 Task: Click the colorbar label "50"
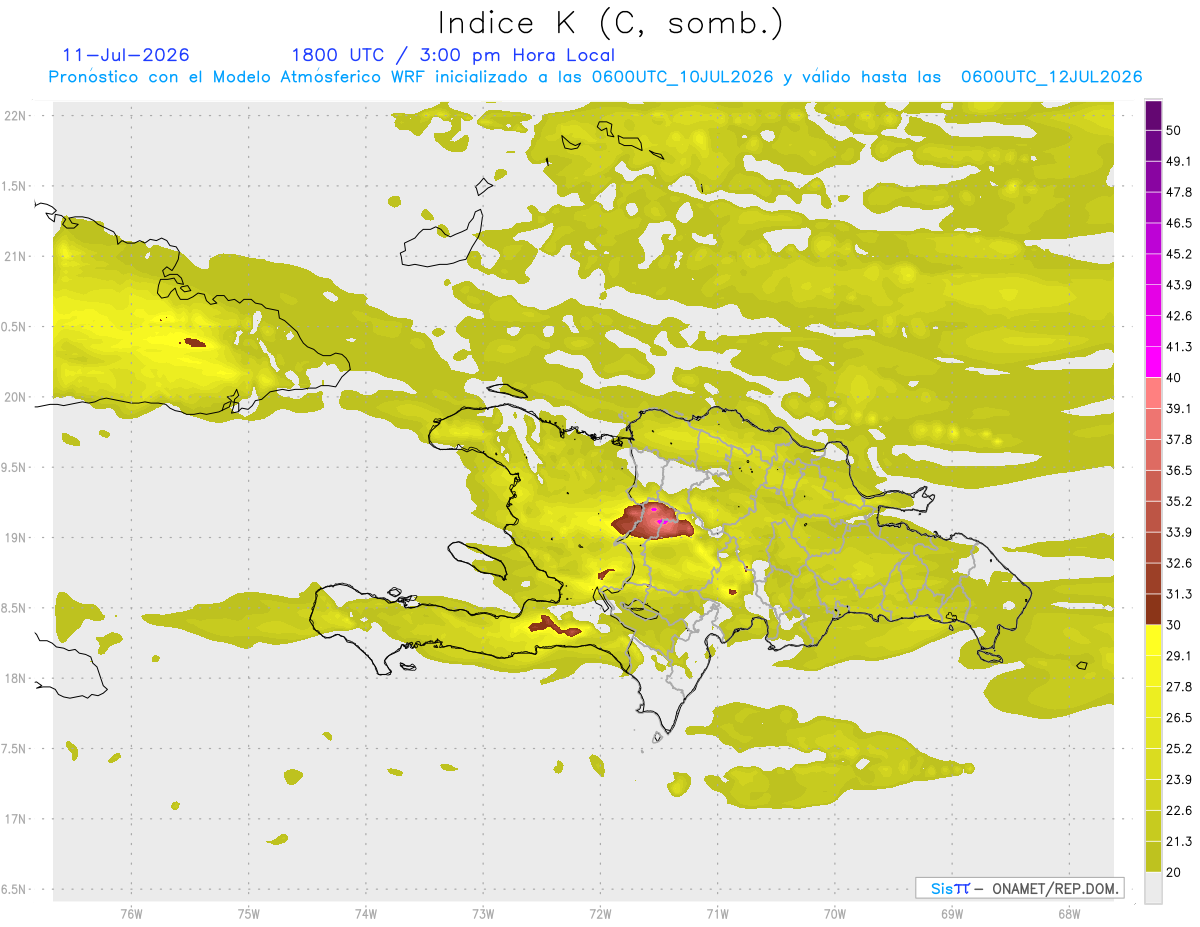pos(1174,130)
